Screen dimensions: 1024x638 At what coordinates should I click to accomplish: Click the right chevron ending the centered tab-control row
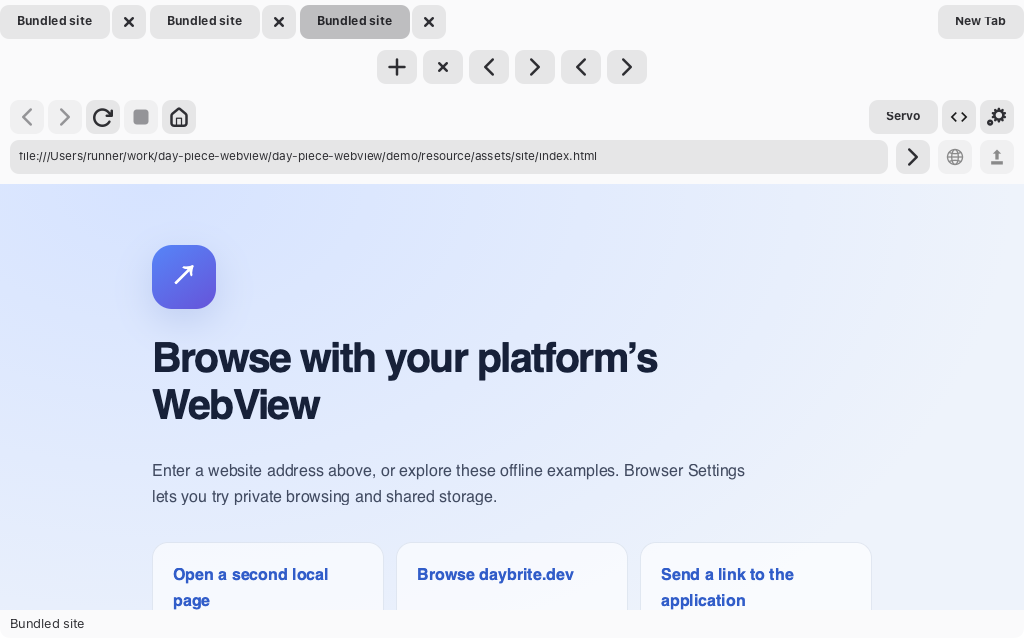pyautogui.click(x=626, y=67)
